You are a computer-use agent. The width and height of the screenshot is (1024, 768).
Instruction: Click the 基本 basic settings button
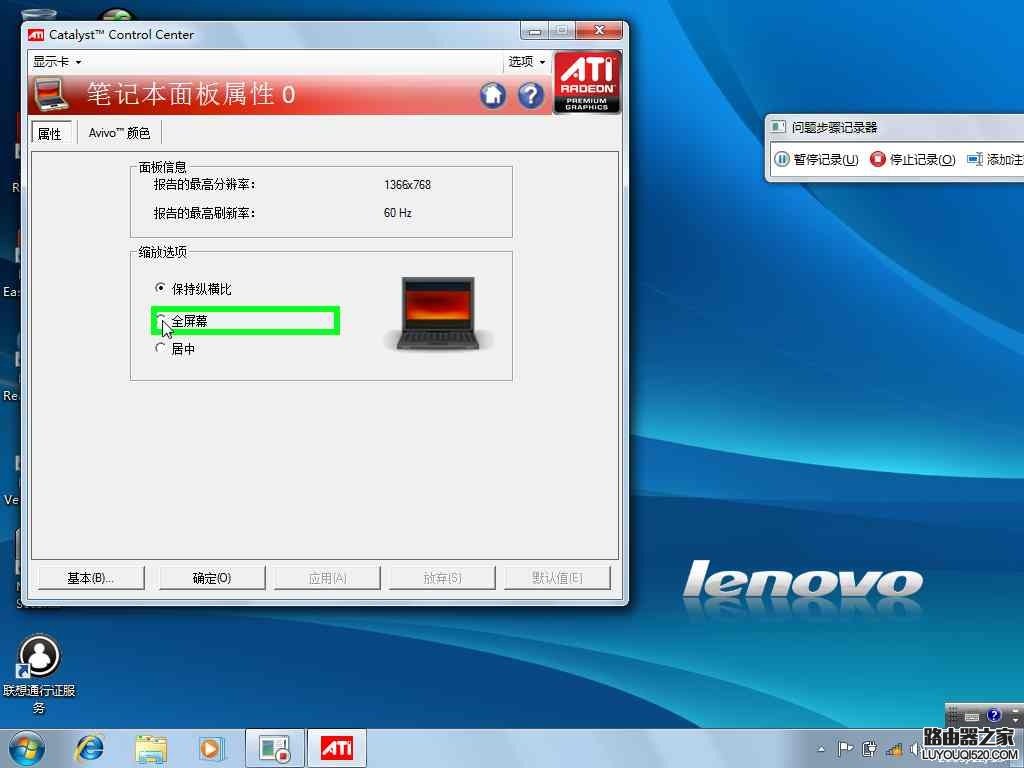[x=90, y=577]
